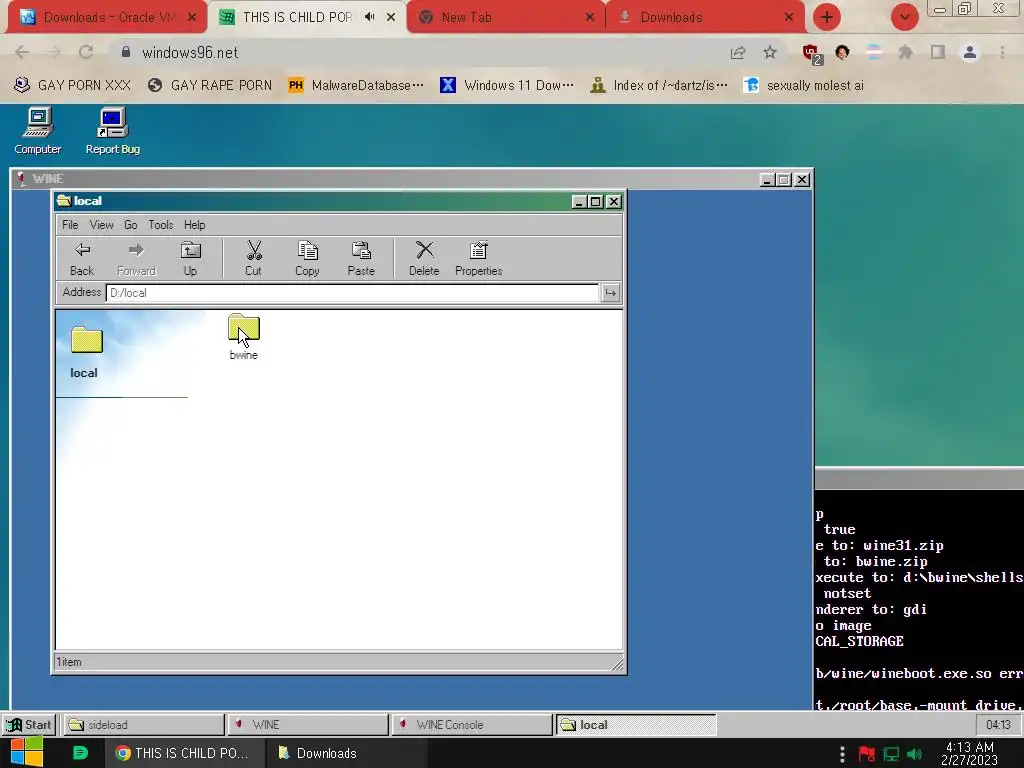The image size is (1024, 768).
Task: Click large local folder icon in sidebar
Action: 87,340
